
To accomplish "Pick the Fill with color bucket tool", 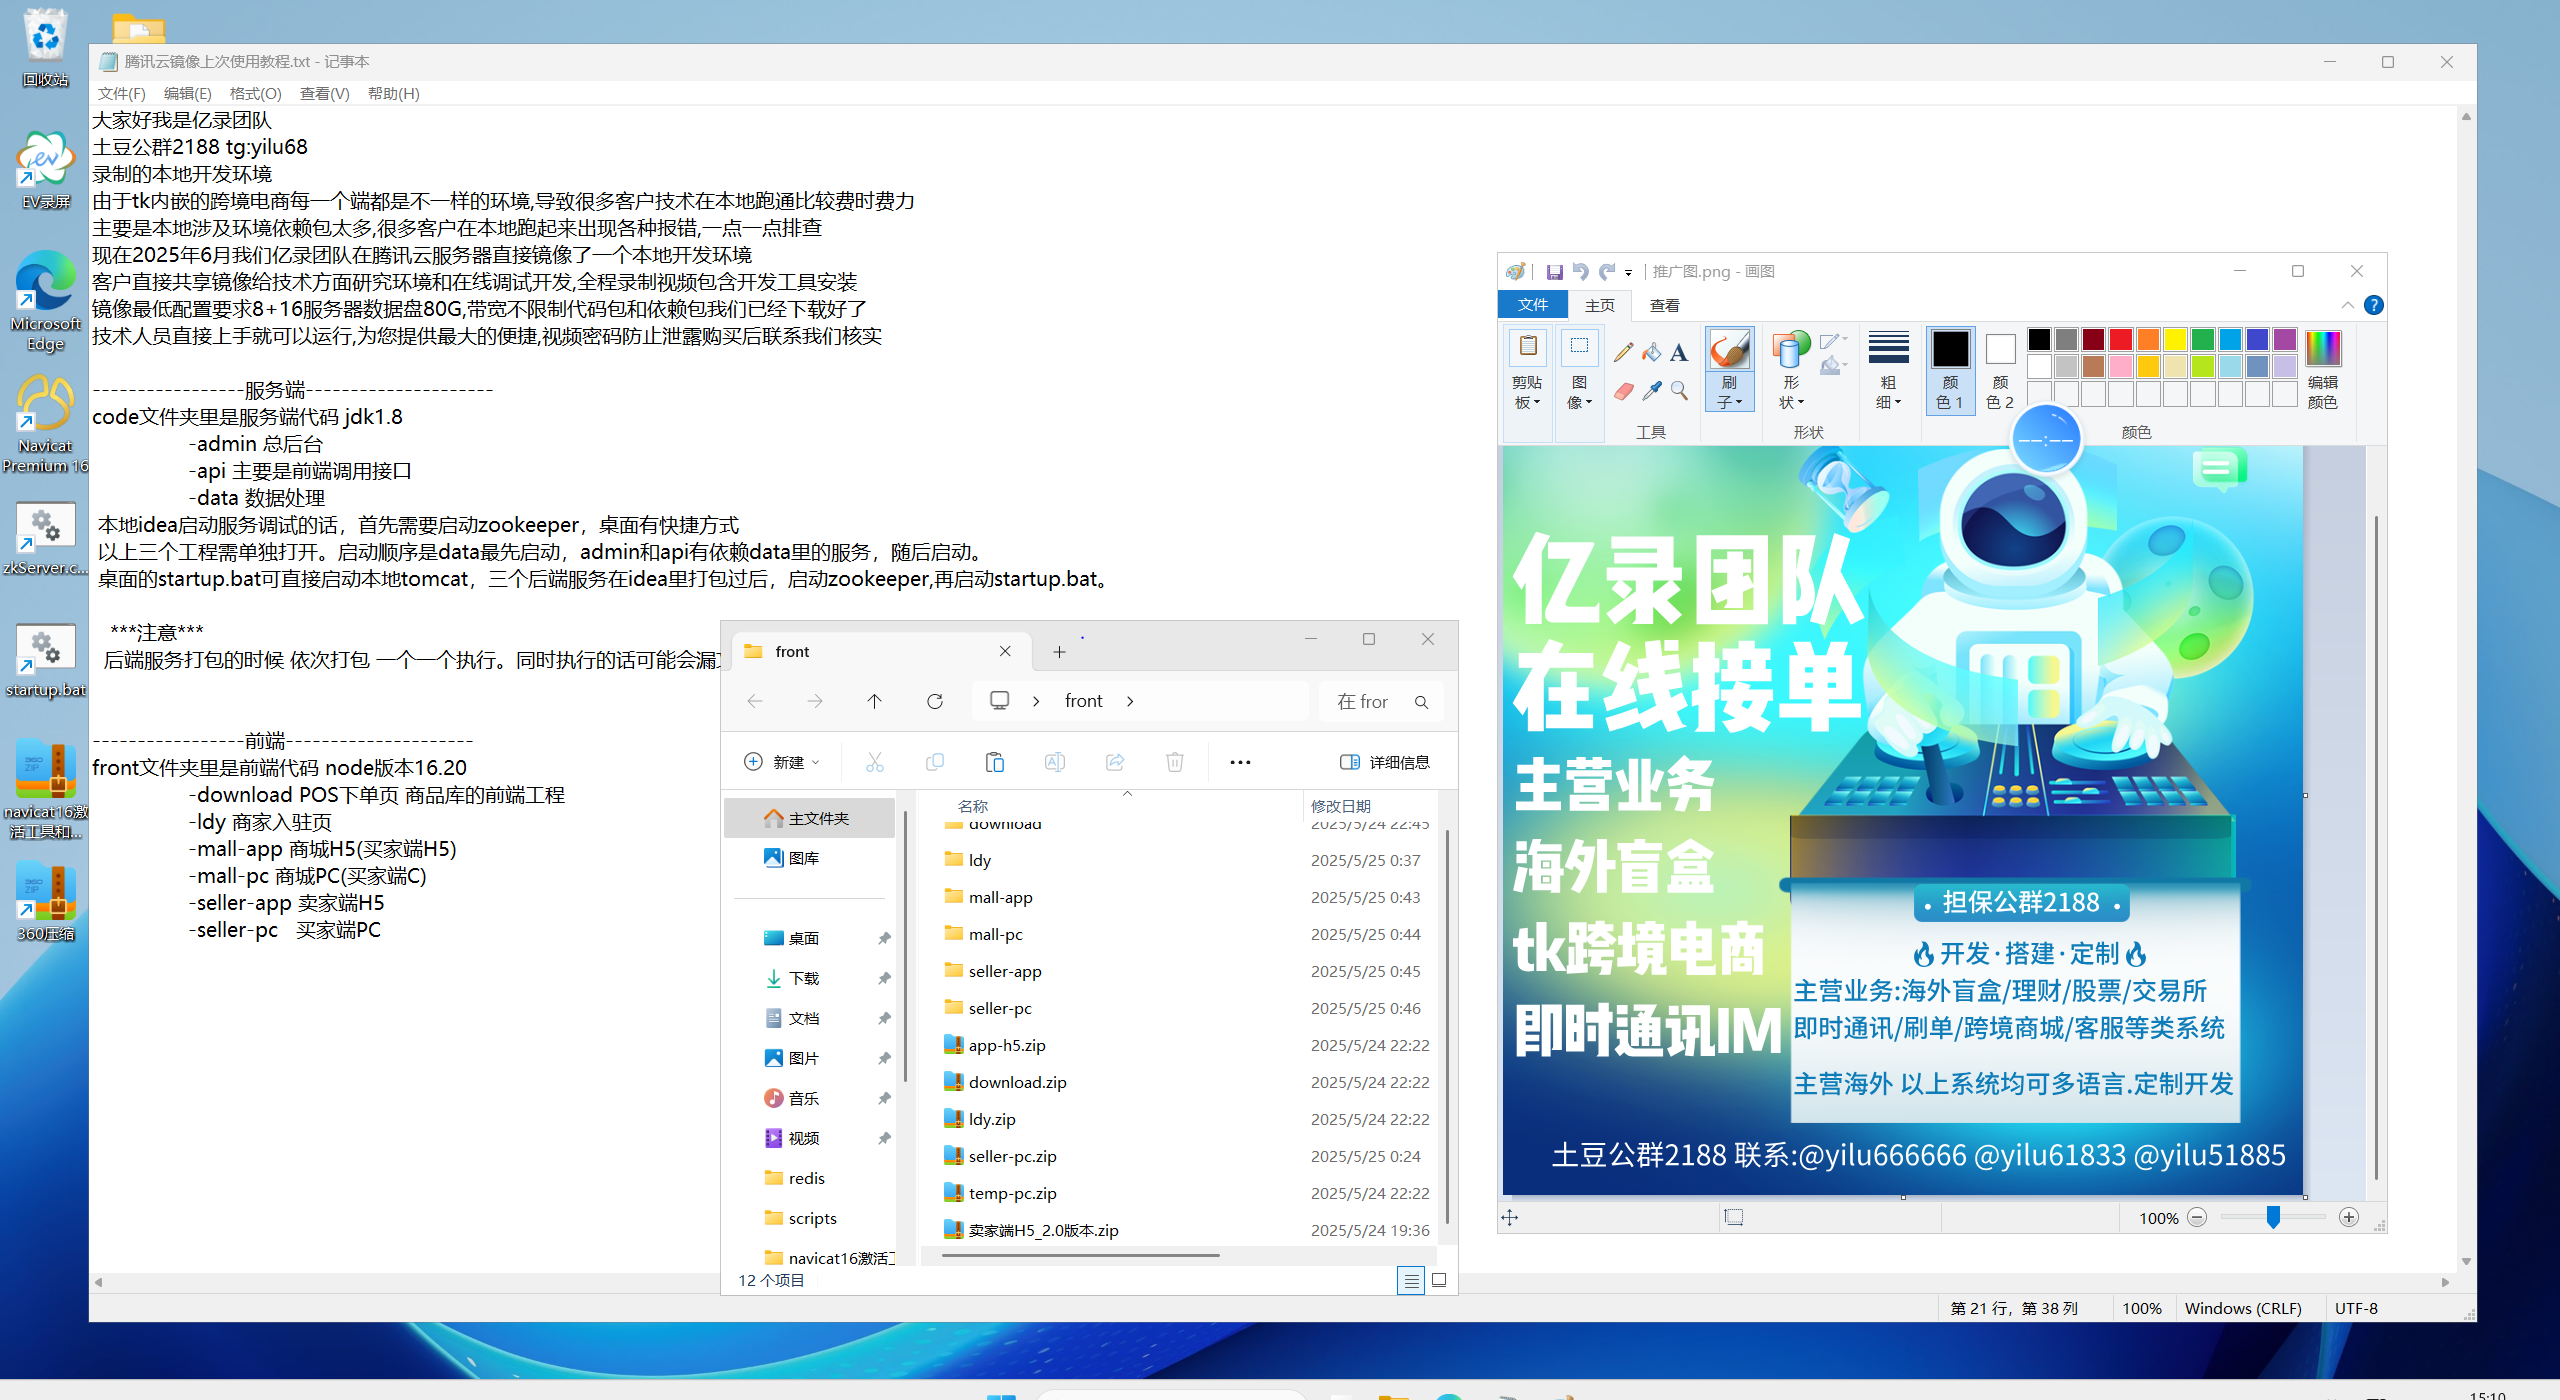I will (1651, 352).
